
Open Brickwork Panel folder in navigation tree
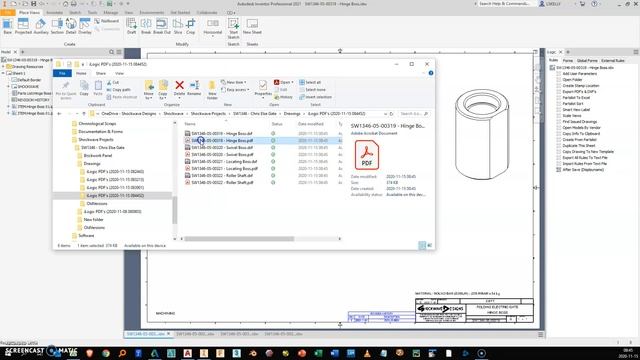[x=98, y=156]
